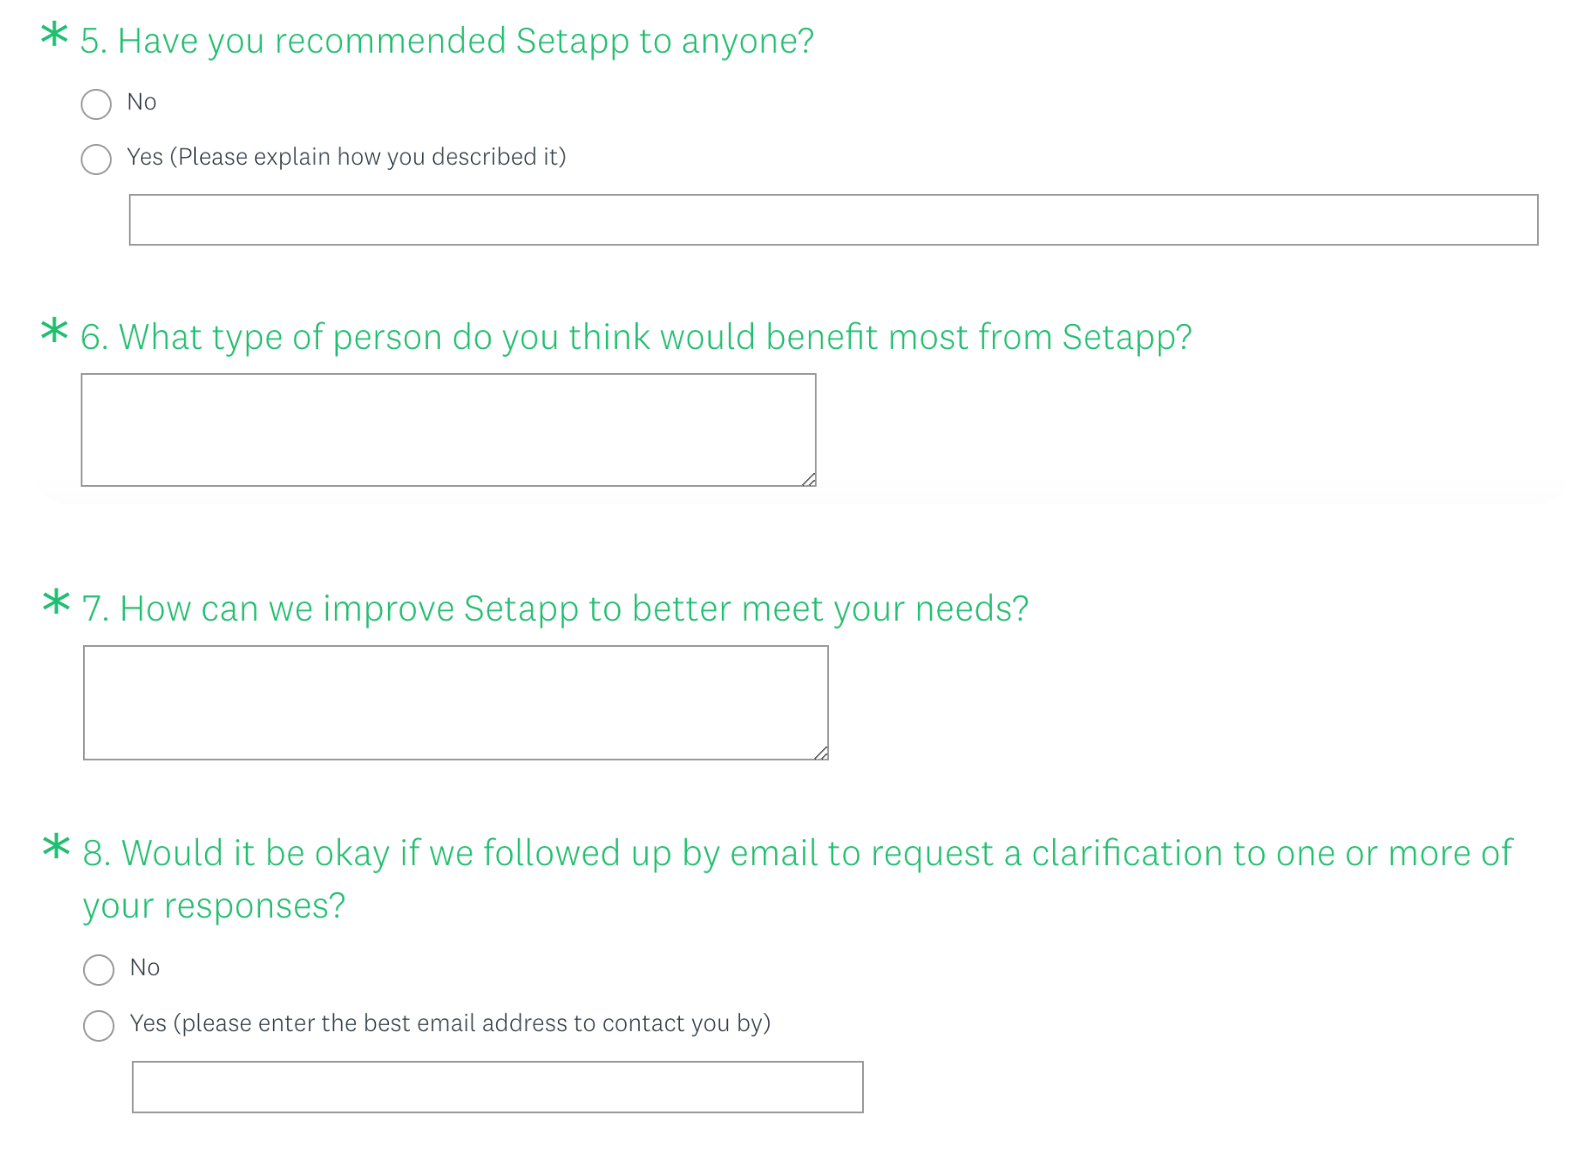Select the No radio circle for email follow-up
1570x1158 pixels.
pos(99,969)
